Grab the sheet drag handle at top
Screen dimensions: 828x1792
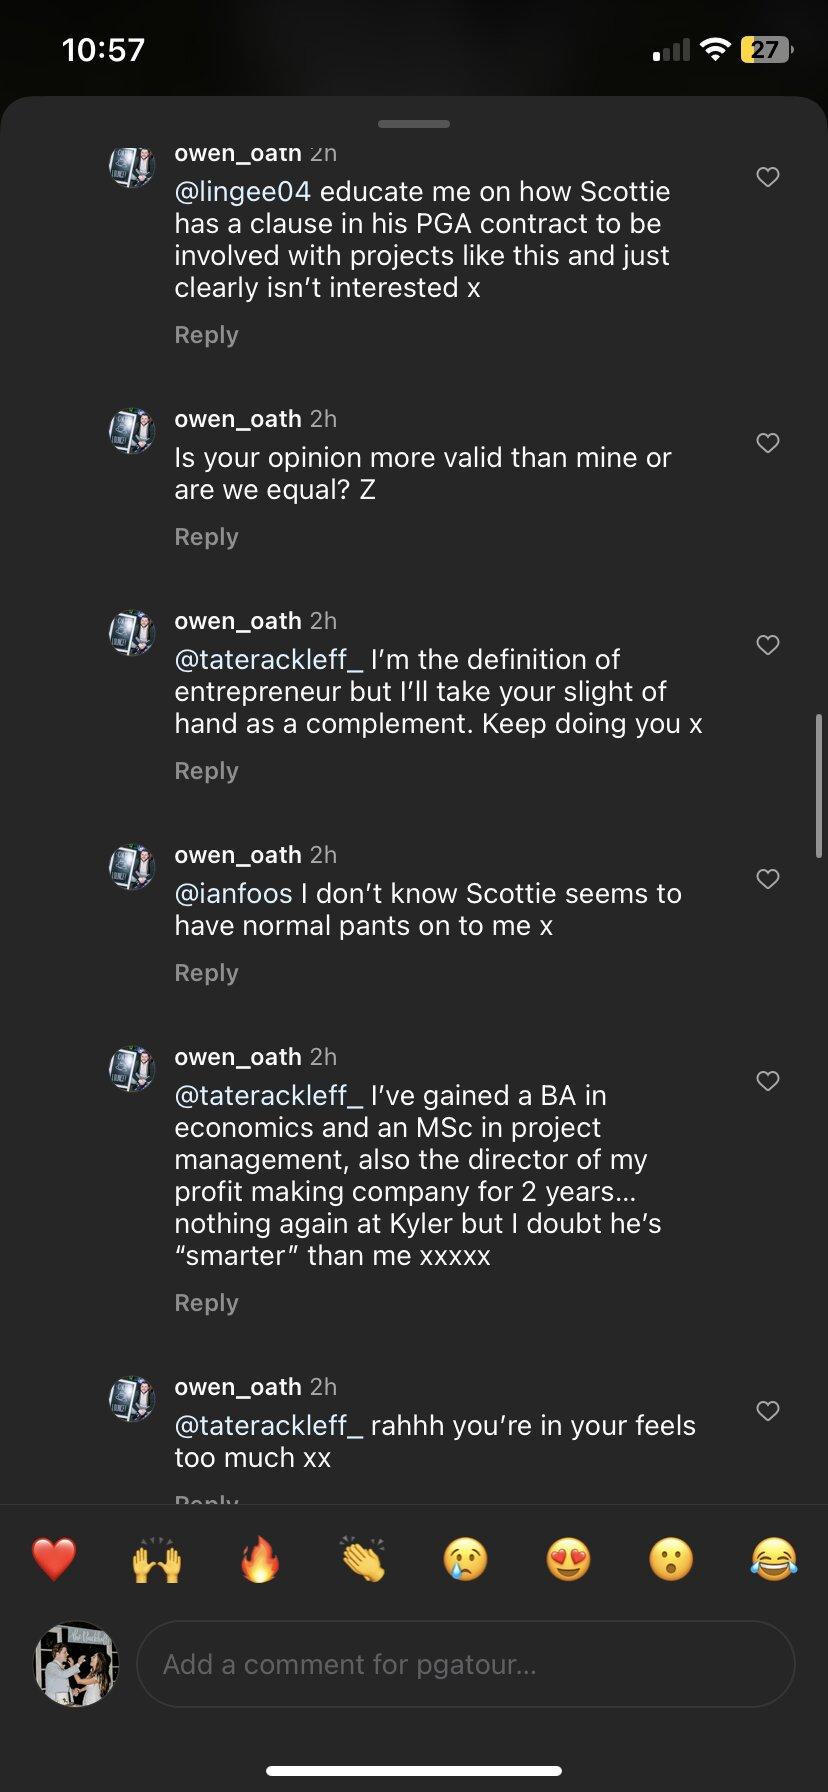click(x=414, y=124)
